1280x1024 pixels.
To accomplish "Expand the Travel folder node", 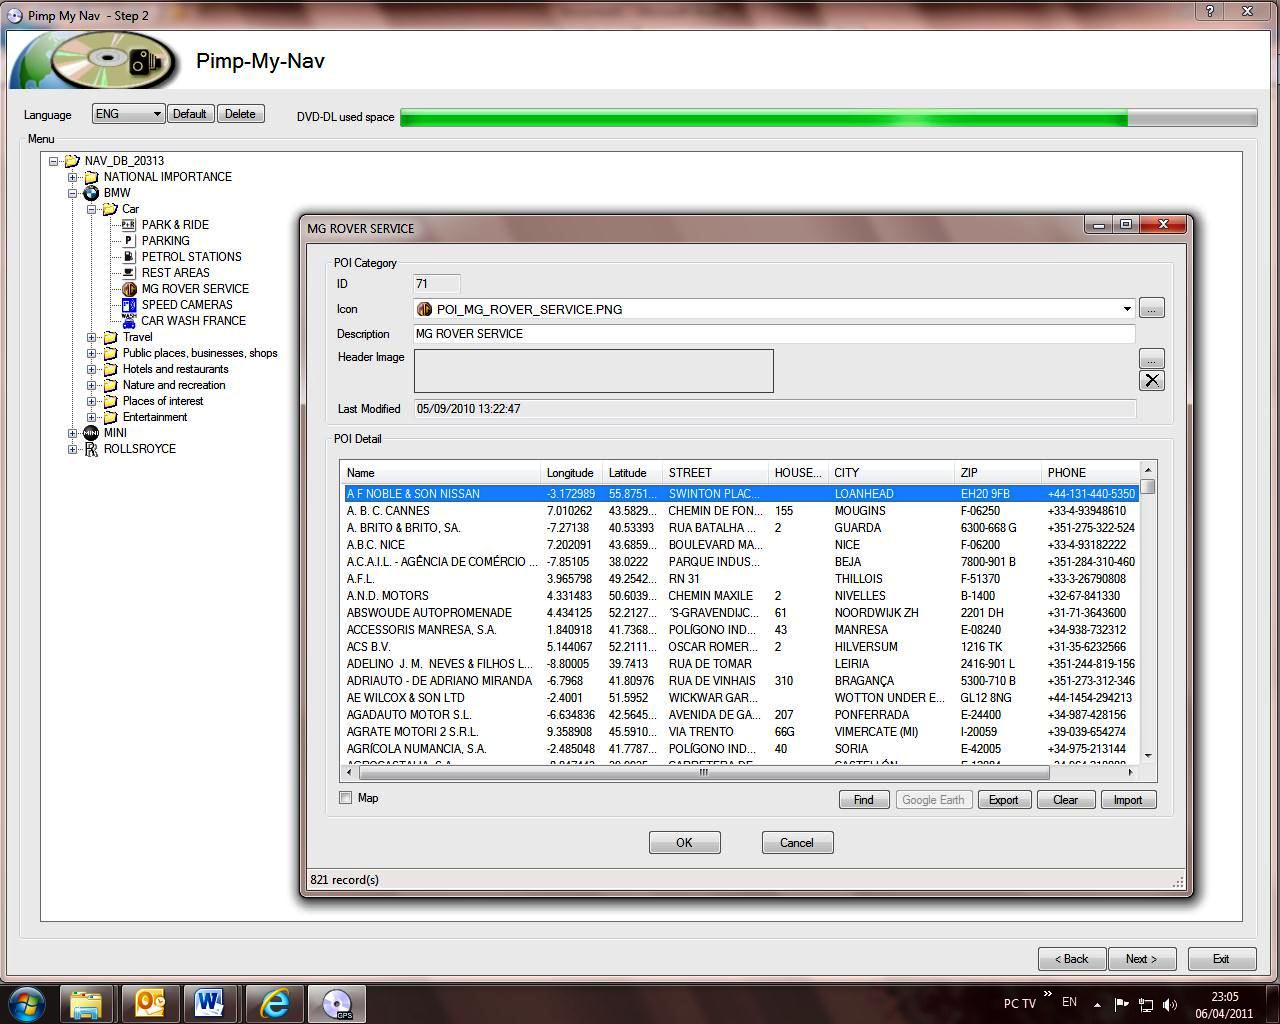I will pos(92,337).
